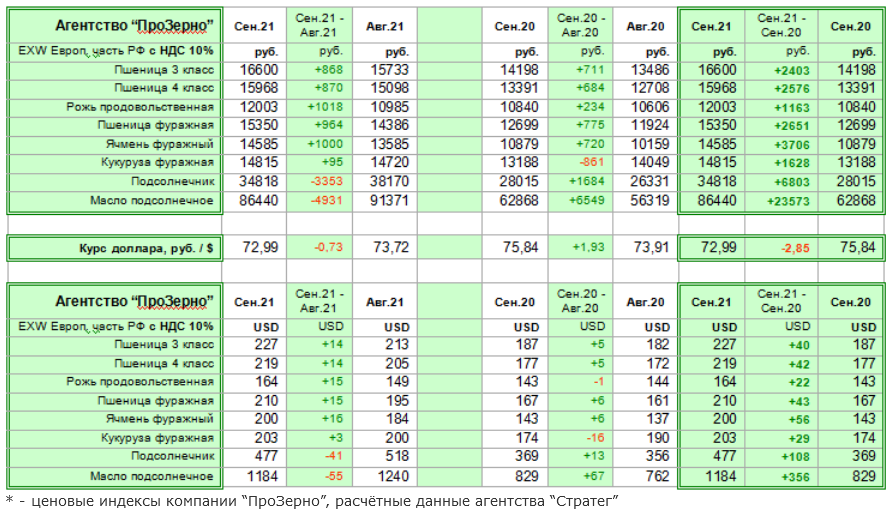Select the ruble price 16600 for Пшеница 3 класс
892x519 pixels.
pos(259,70)
